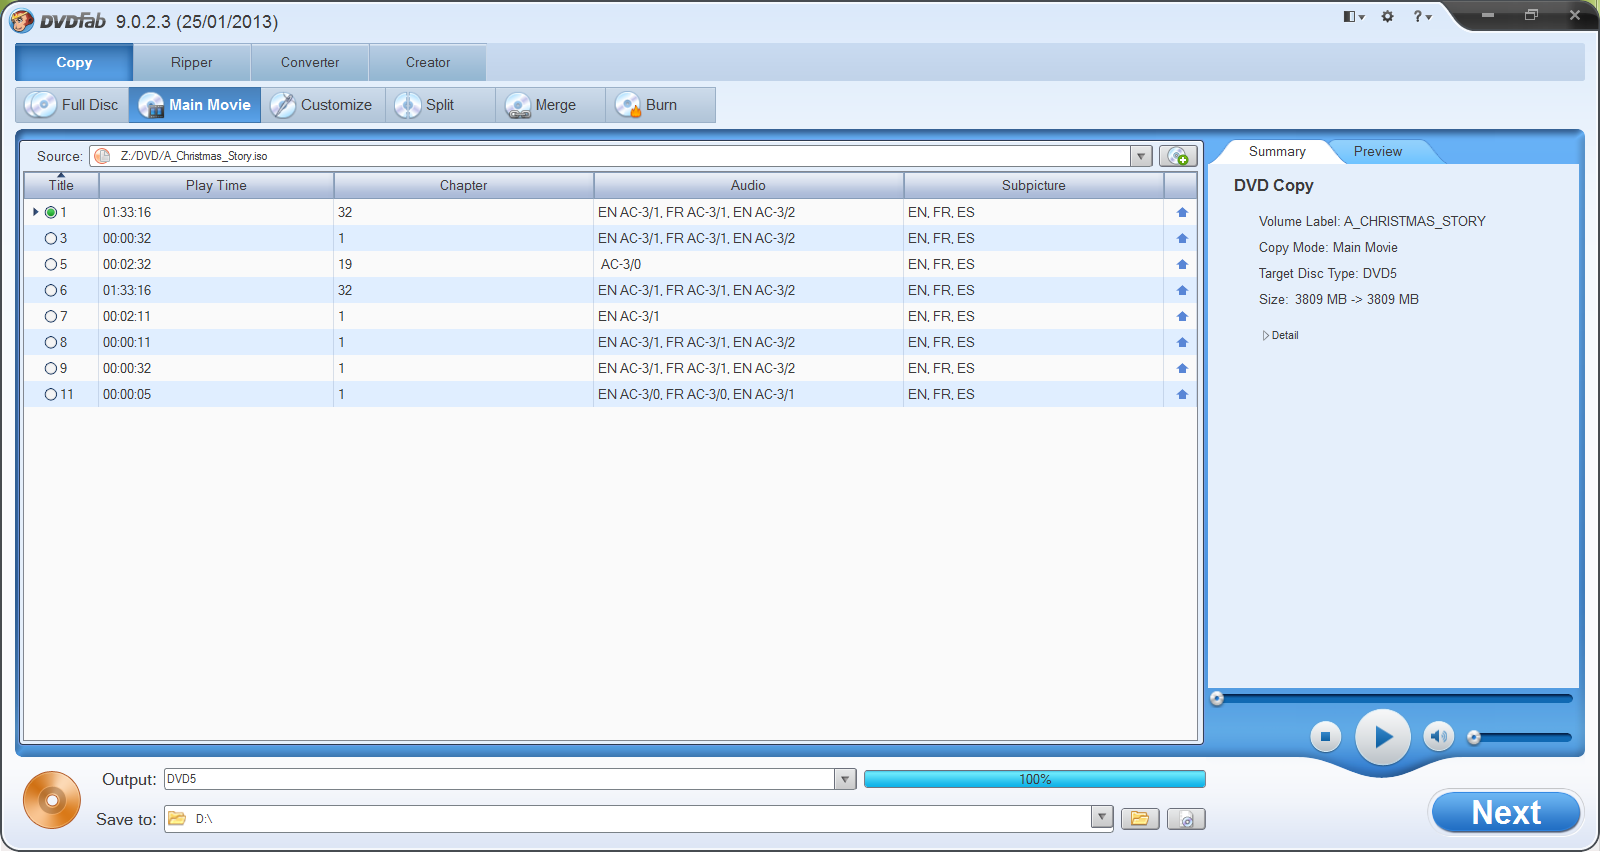Viewport: 1600px width, 852px height.
Task: Click the blue arrow icon for title 3
Action: [x=1182, y=238]
